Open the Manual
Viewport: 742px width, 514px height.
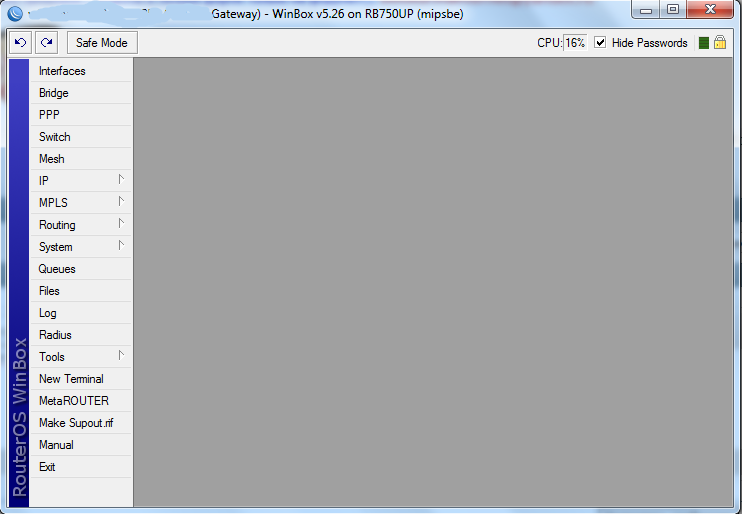pos(81,445)
